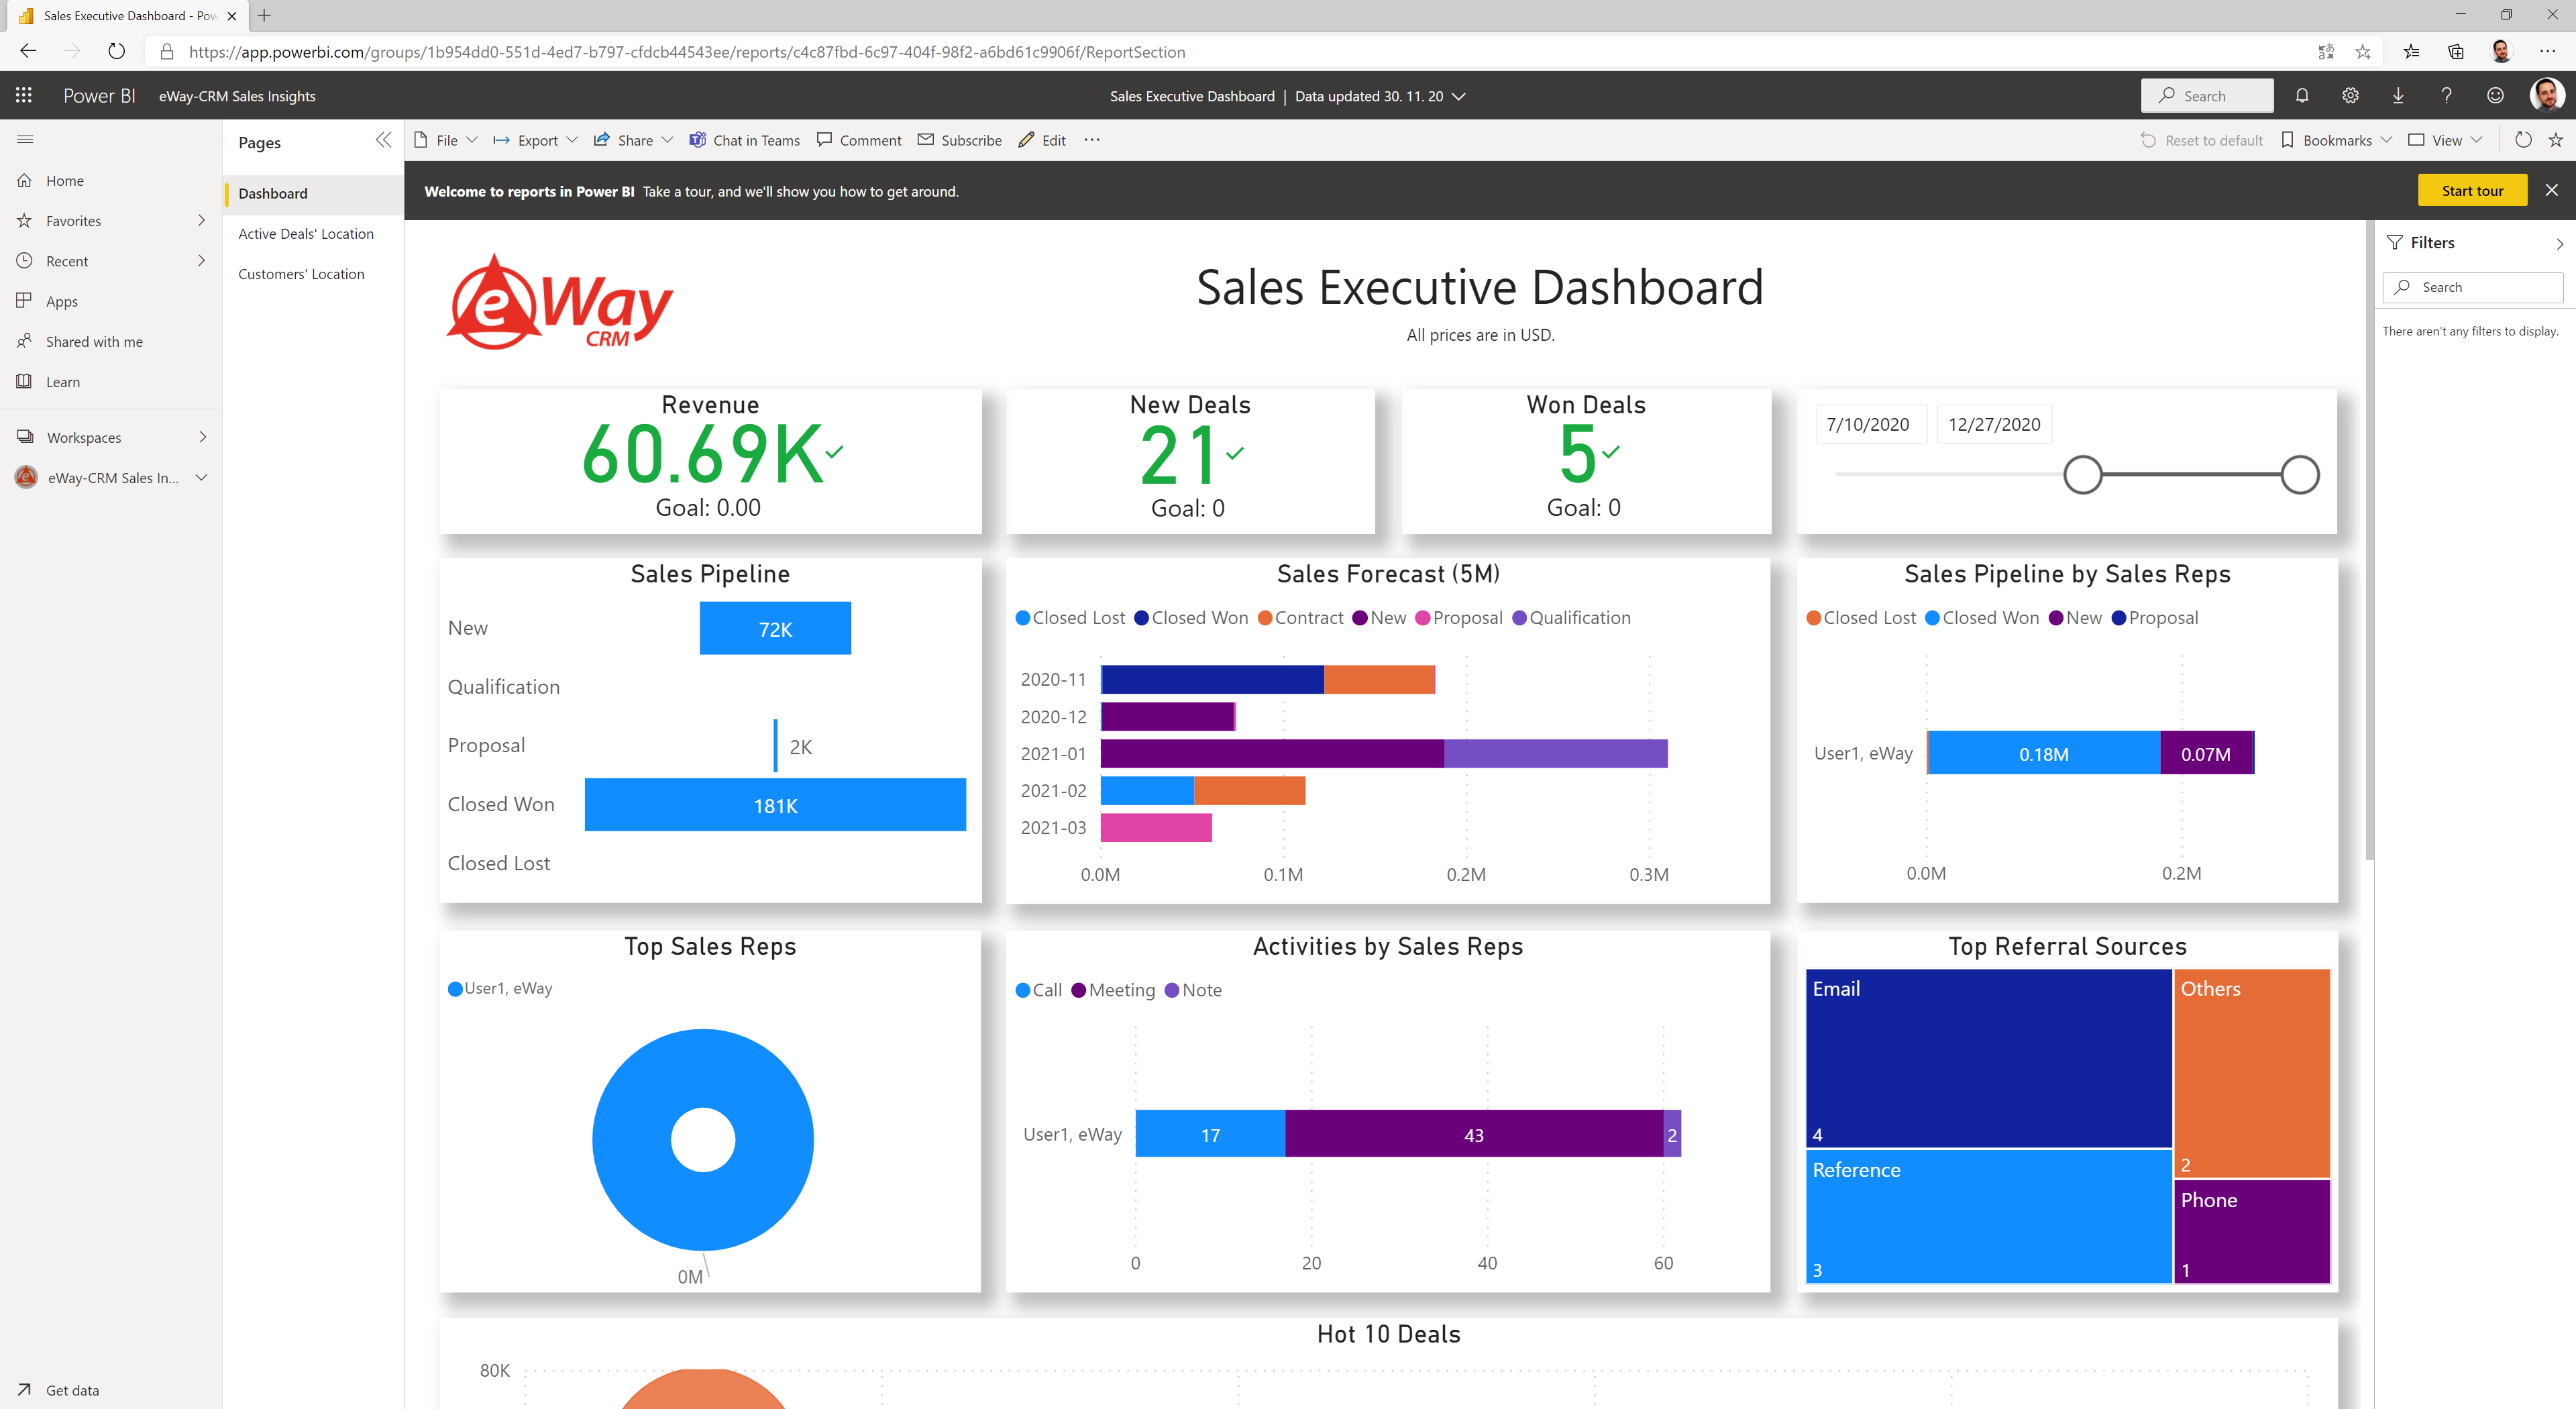Open Shared with me
Screen dimensions: 2576x1409
click(x=94, y=341)
